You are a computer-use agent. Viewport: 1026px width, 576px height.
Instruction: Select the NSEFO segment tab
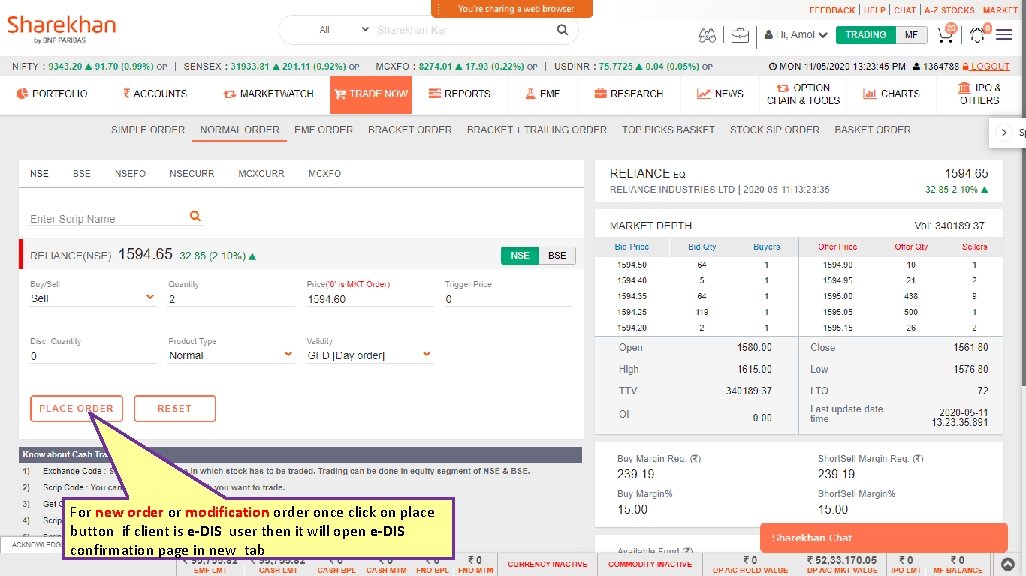pyautogui.click(x=130, y=173)
